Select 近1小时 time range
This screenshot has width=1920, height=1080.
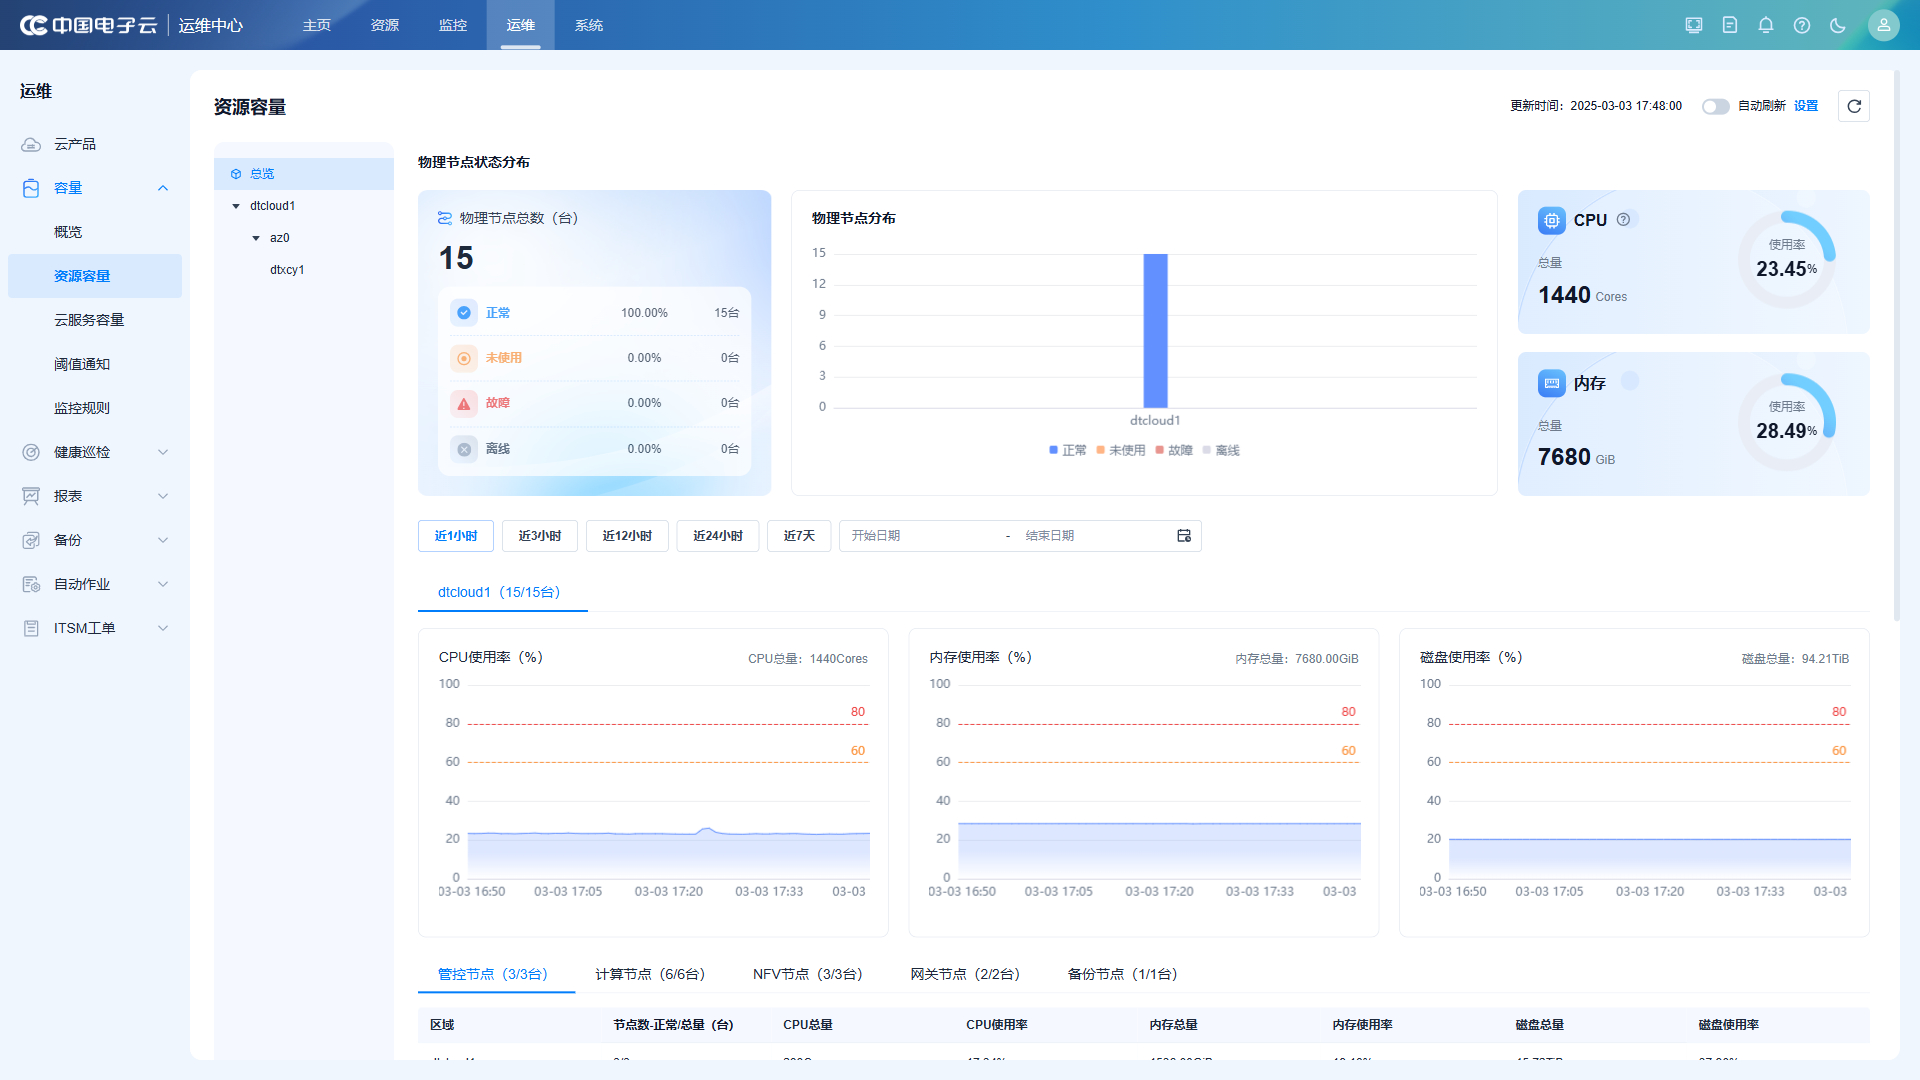point(456,536)
